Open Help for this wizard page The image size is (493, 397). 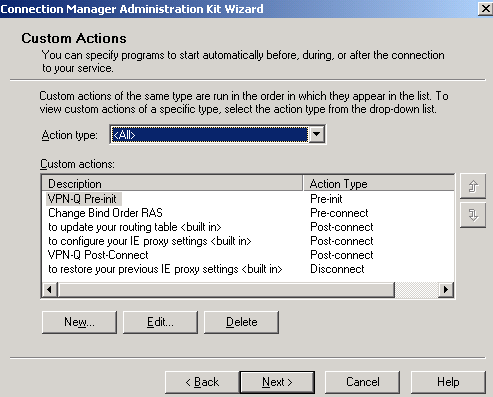(x=448, y=382)
